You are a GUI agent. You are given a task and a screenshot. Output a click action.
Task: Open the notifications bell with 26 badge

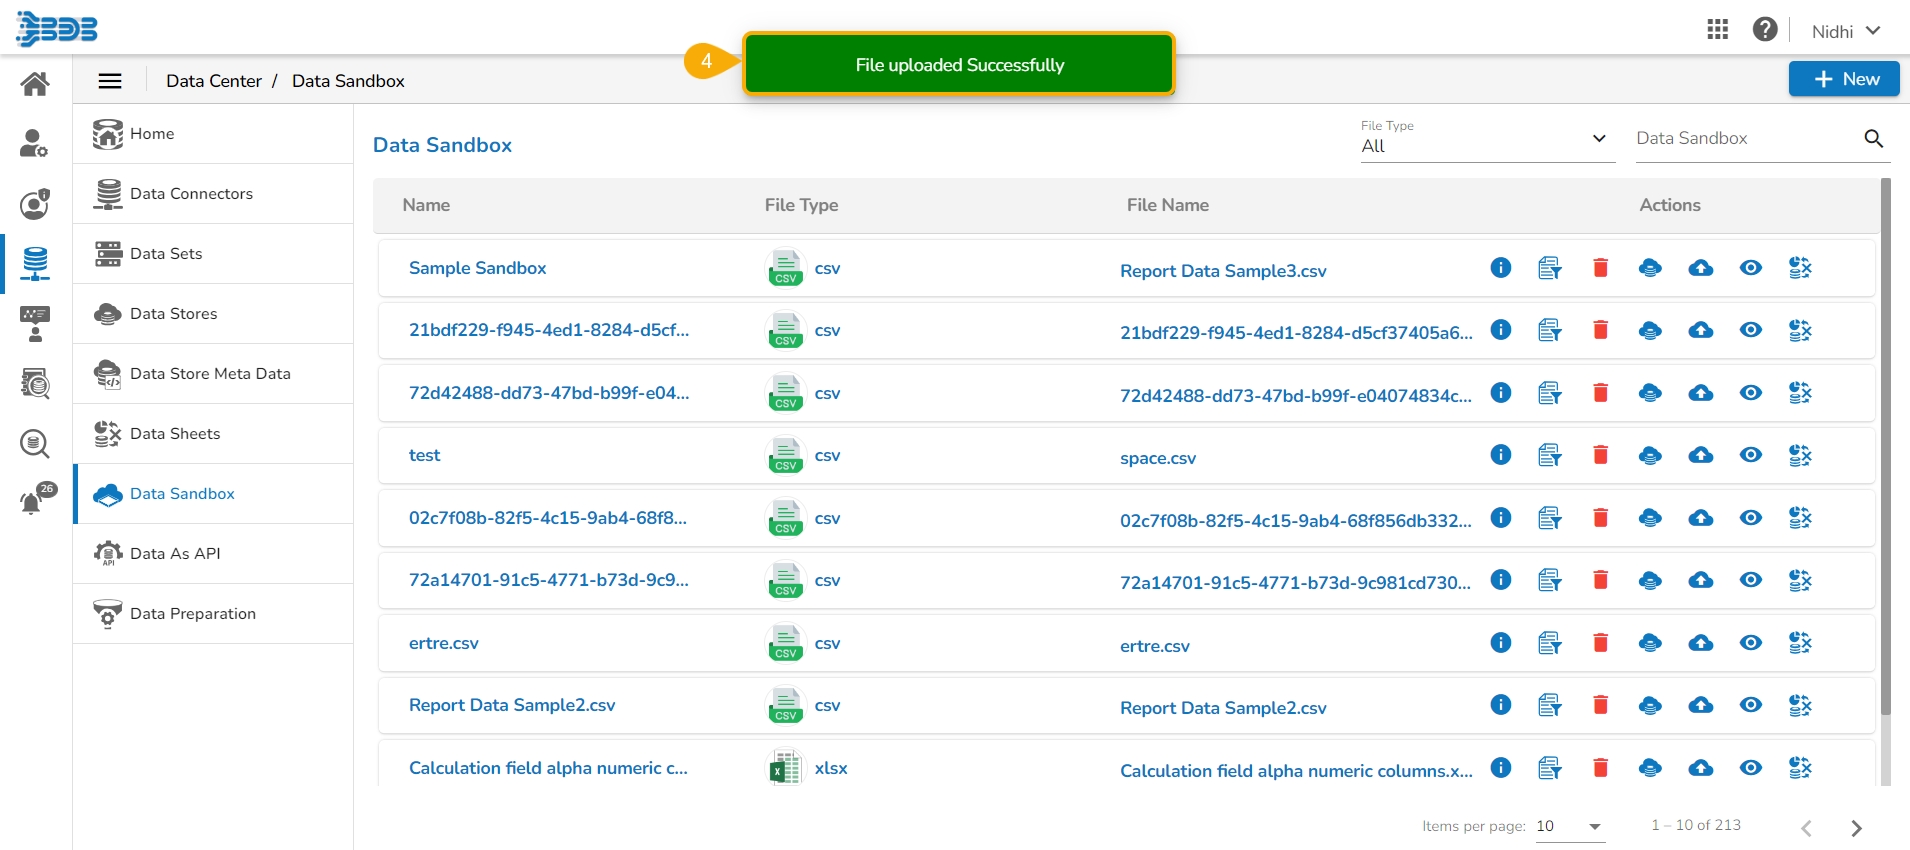click(35, 500)
